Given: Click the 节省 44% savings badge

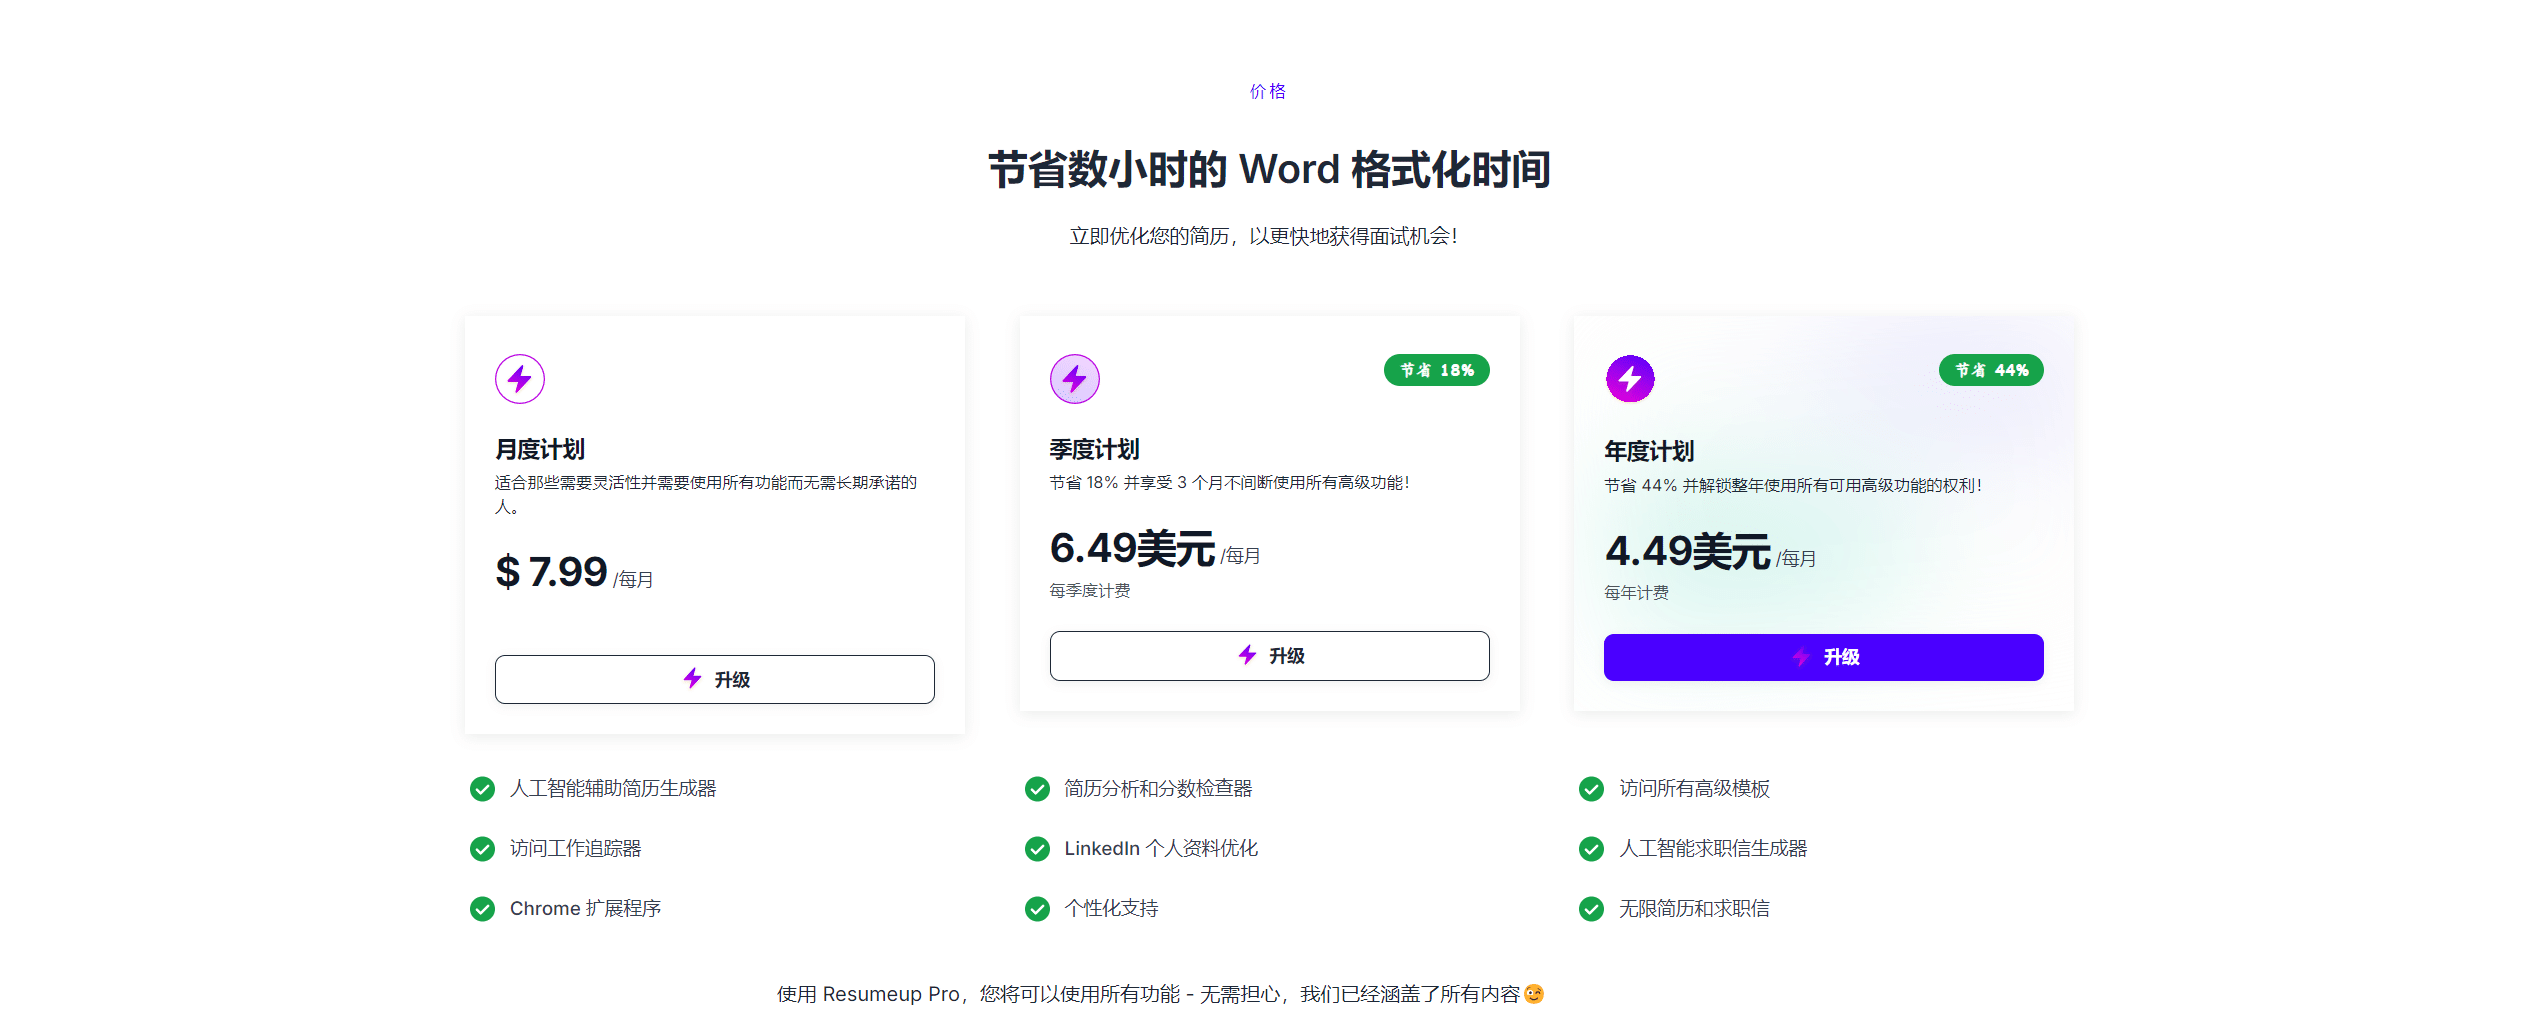Looking at the screenshot, I should [x=1991, y=370].
